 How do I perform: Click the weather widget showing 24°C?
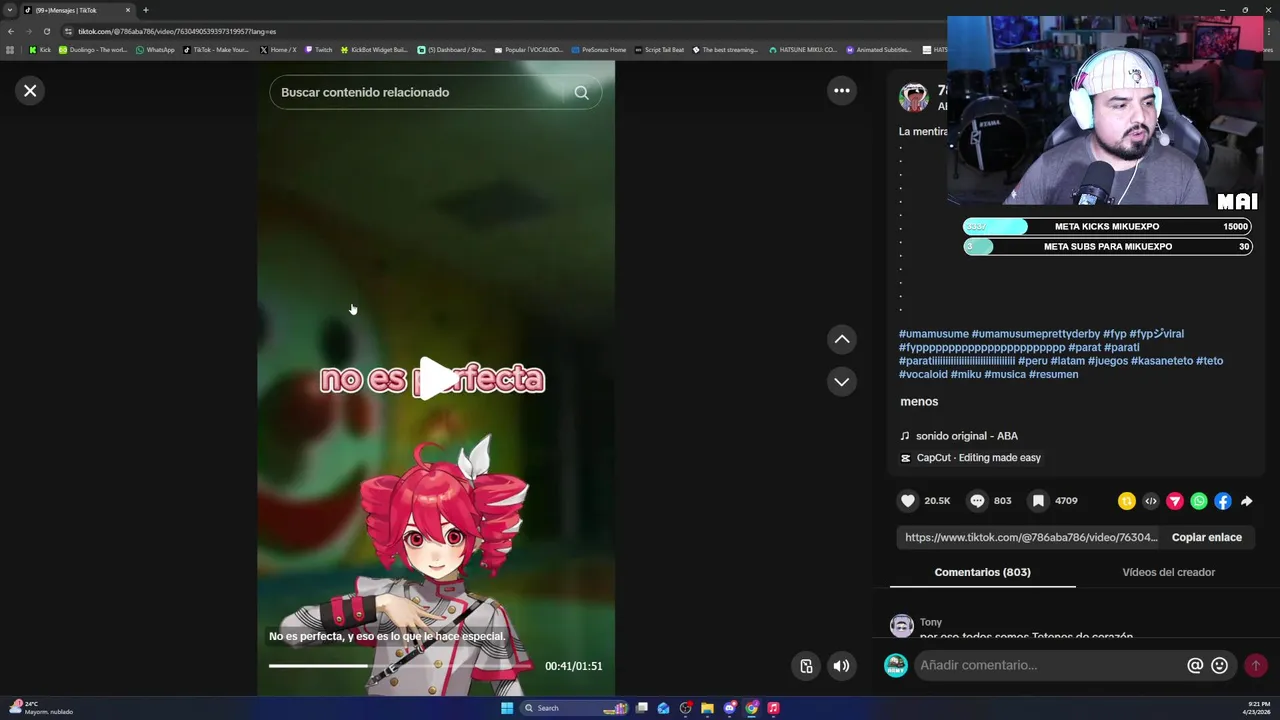(40, 708)
